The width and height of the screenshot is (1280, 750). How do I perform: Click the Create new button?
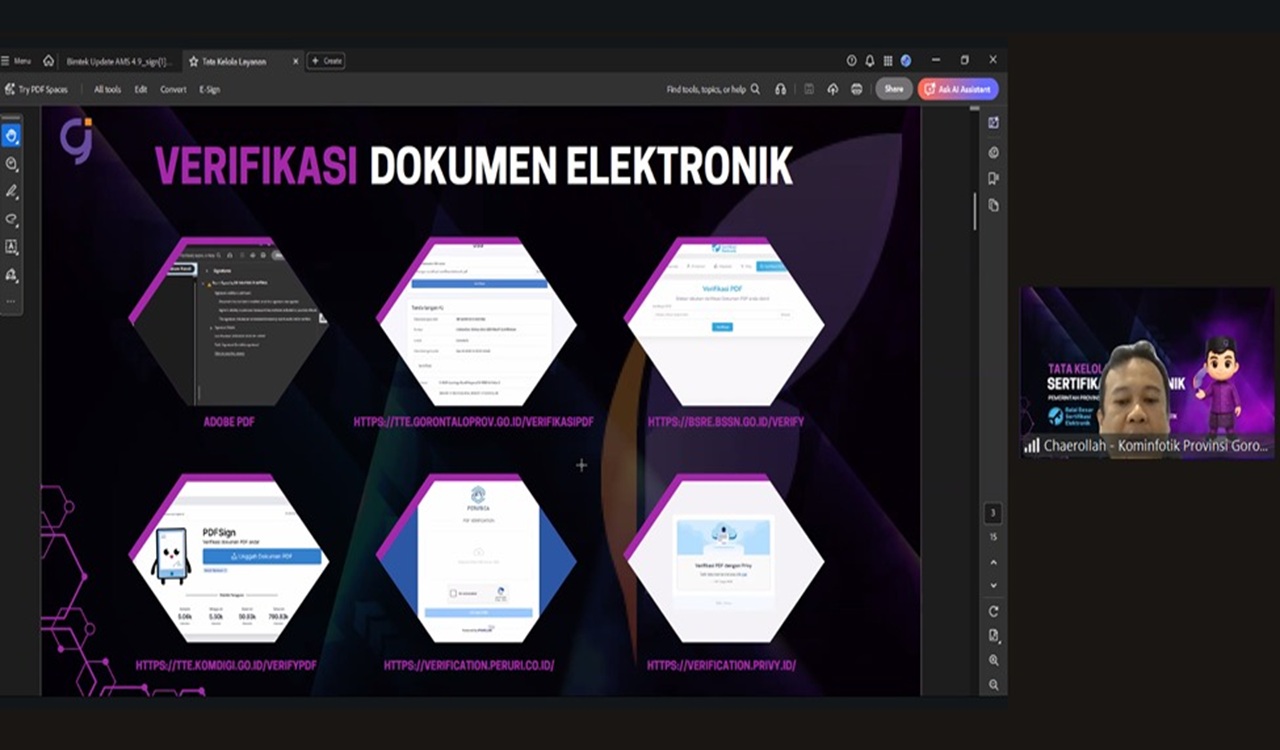(326, 61)
